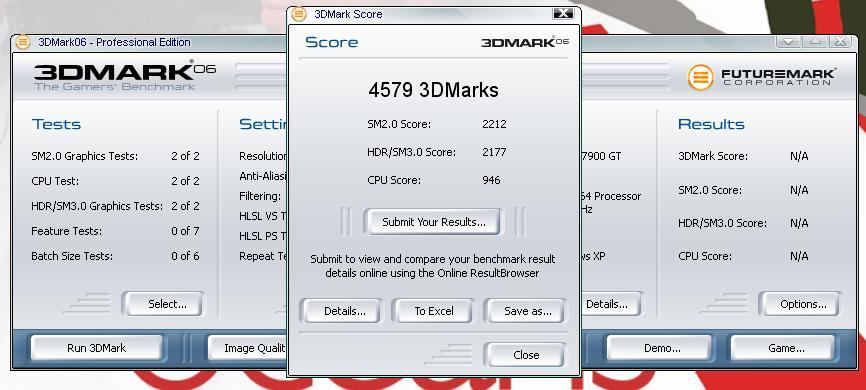The width and height of the screenshot is (866, 390).
Task: Click Feature Tests value 0 of 7
Action: coord(185,231)
